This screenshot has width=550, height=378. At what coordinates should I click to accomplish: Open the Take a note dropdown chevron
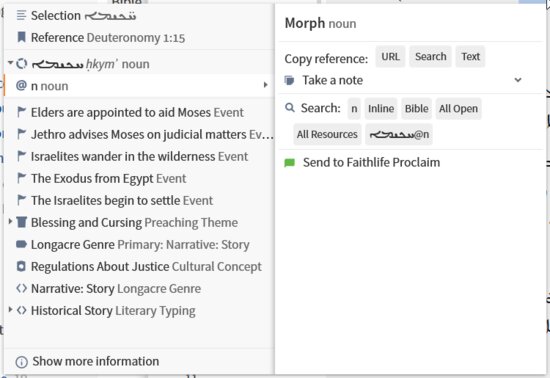(x=518, y=80)
